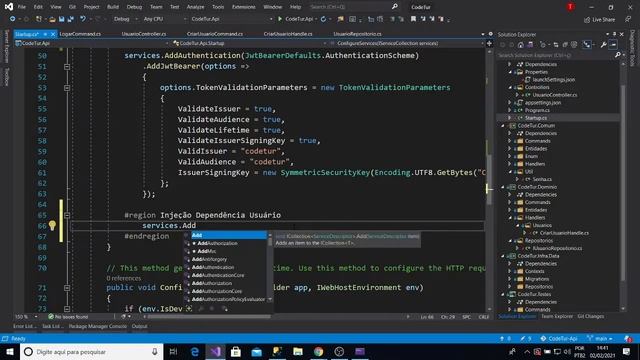This screenshot has width=640, height=360.
Task: Open the File menu
Action: 22,7
